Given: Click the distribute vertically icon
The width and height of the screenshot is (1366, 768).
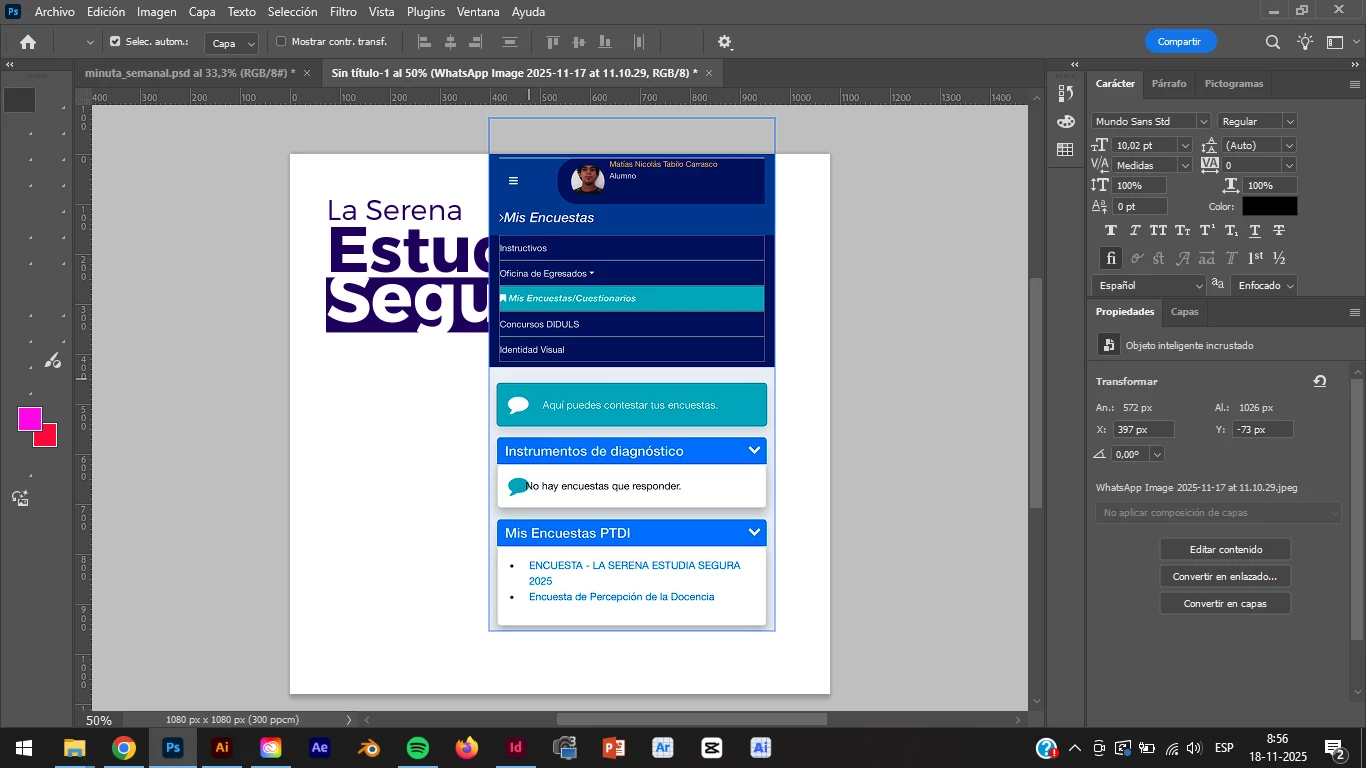Looking at the screenshot, I should pyautogui.click(x=510, y=42).
